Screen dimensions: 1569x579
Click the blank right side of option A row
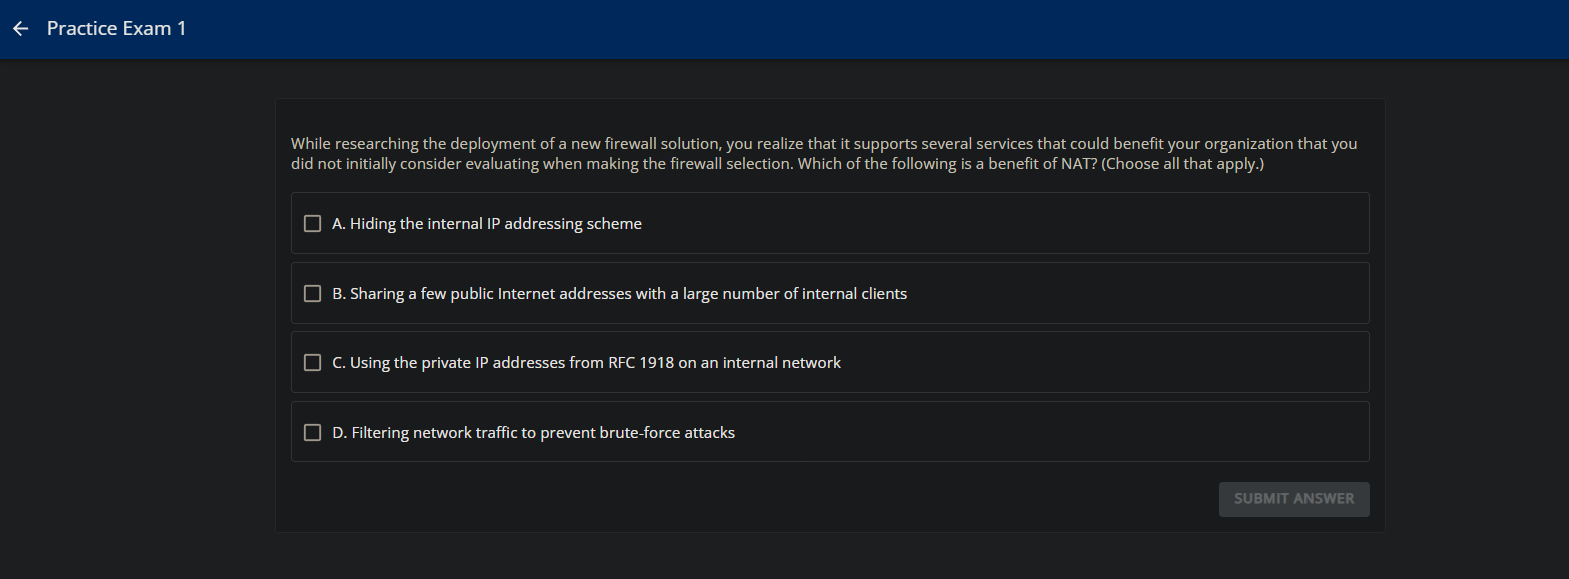pyautogui.click(x=1100, y=224)
